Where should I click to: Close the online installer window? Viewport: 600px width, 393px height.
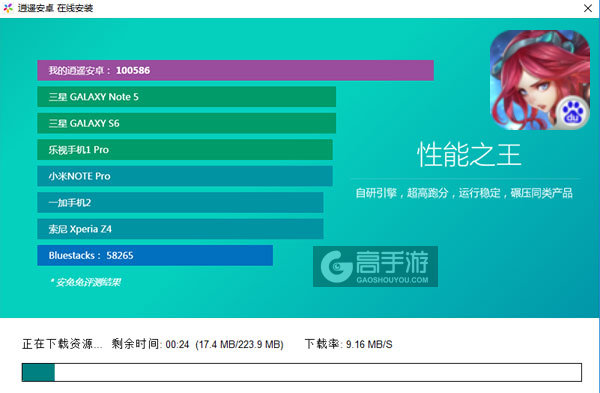pos(588,8)
